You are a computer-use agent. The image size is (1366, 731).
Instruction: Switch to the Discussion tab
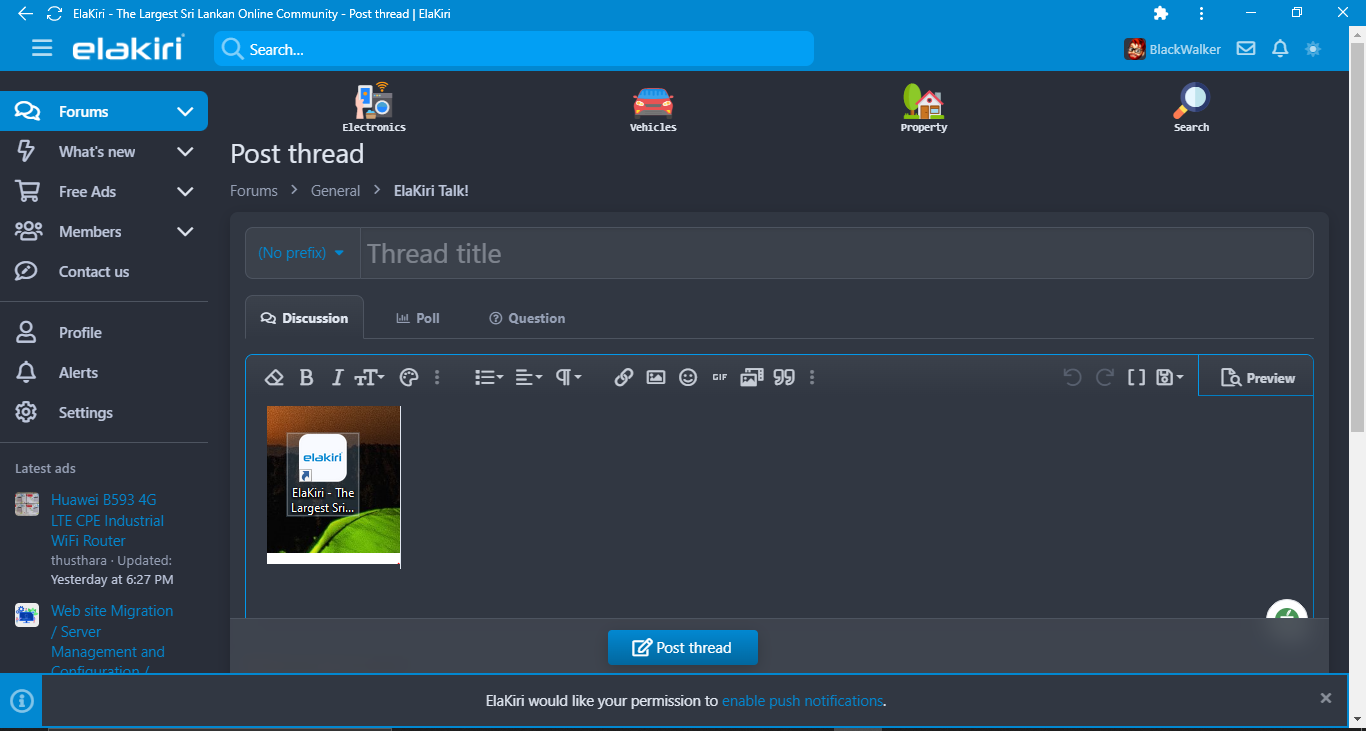304,318
